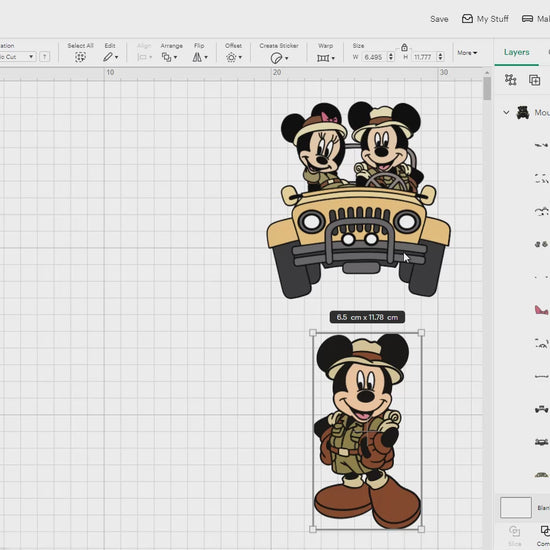
Task: Select the pink bow layer thumbnail
Action: tap(541, 310)
